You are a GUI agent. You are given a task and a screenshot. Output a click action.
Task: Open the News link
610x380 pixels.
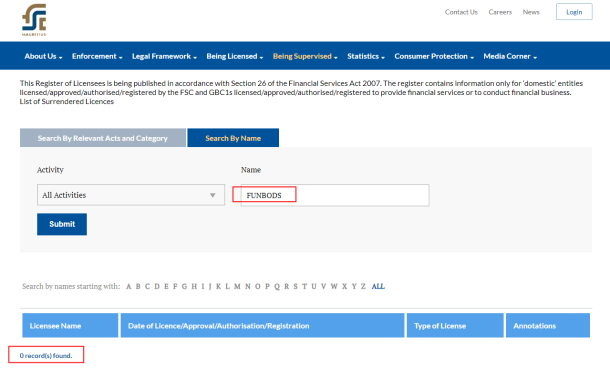click(x=531, y=12)
